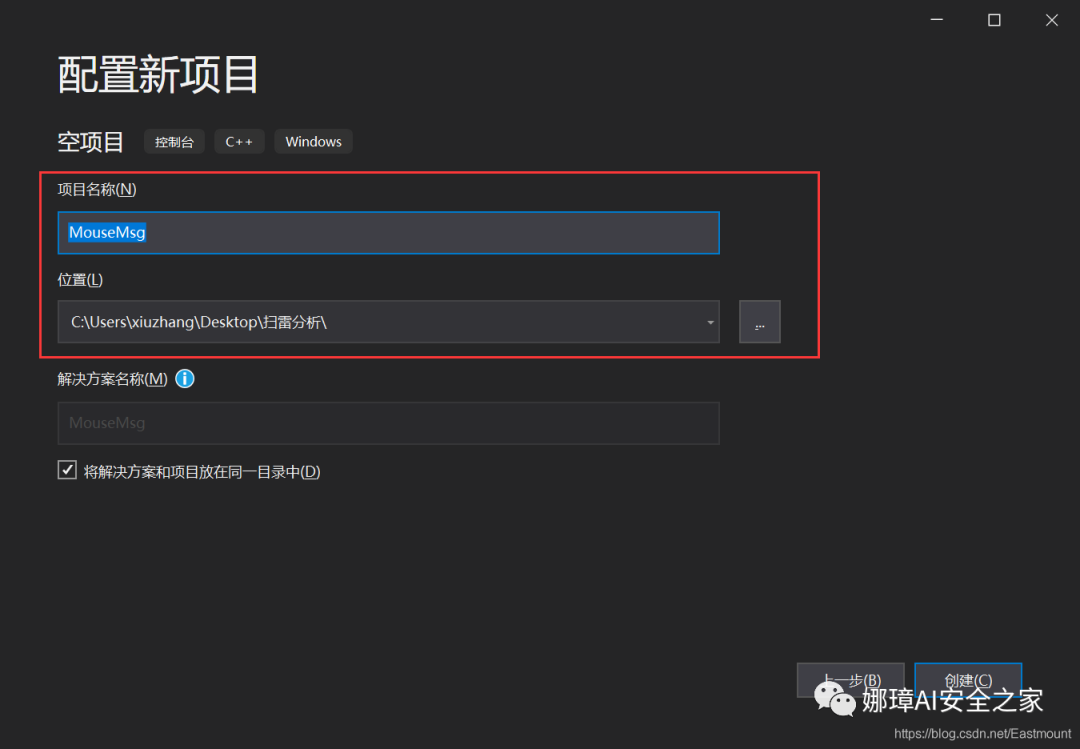The width and height of the screenshot is (1080, 749).
Task: Click the C++ tag label
Action: pyautogui.click(x=239, y=142)
